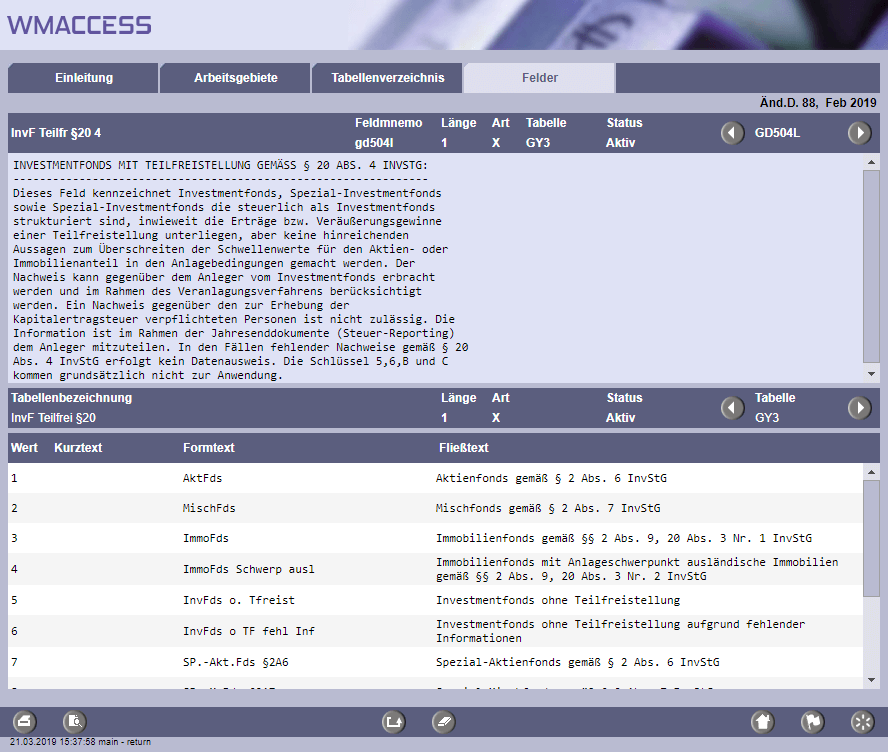Open the Einleitung tab

[x=84, y=78]
